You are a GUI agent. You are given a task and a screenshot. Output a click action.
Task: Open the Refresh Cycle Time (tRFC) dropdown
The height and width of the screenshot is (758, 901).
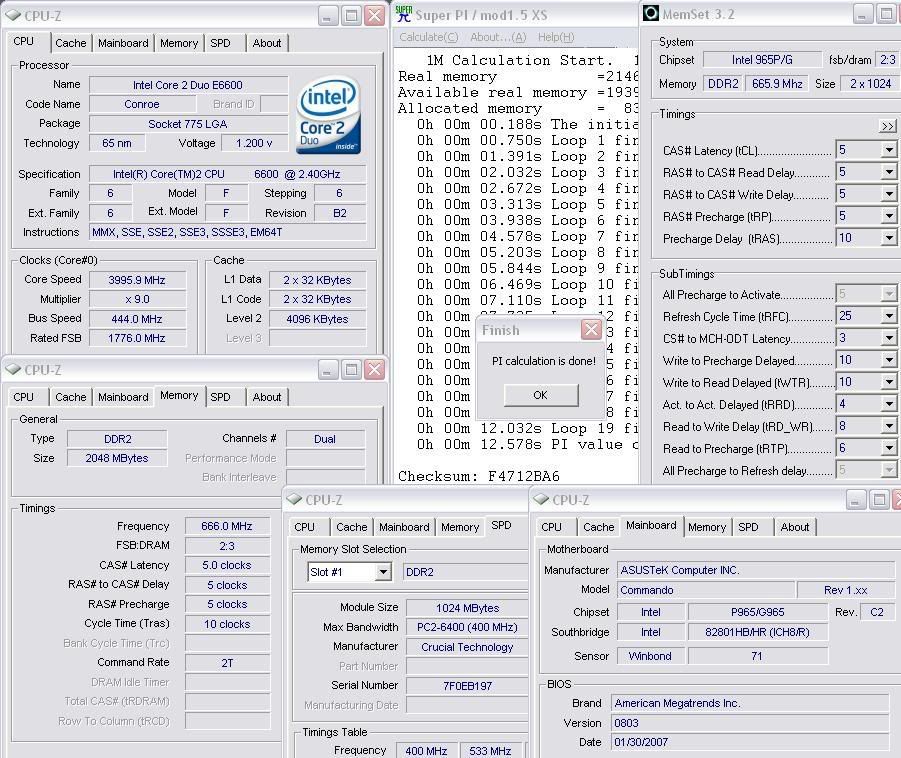(x=888, y=315)
